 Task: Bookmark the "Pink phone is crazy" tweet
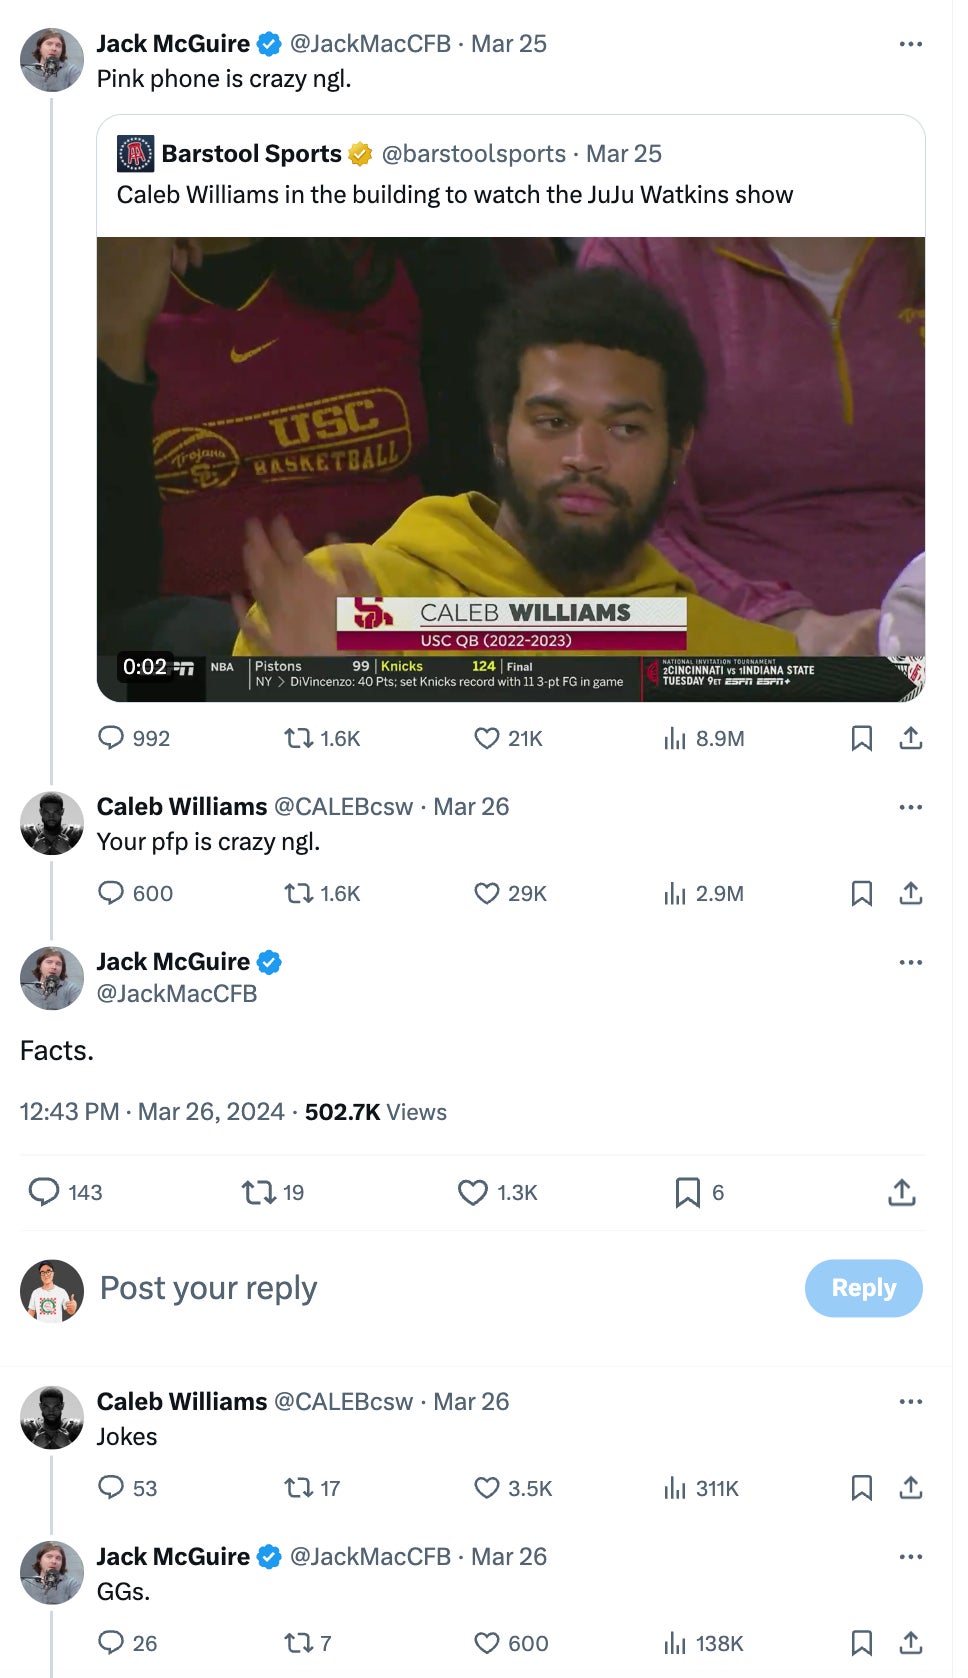point(861,738)
